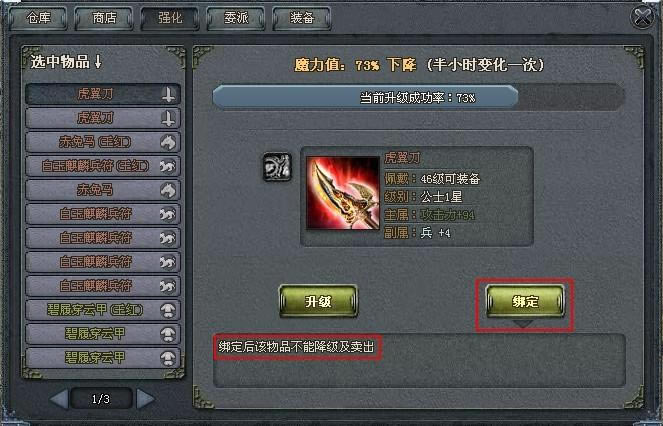Click the armor icon beside 碧鳳穿云甲 (主红)
Viewport: 663px width, 426px height.
(168, 311)
